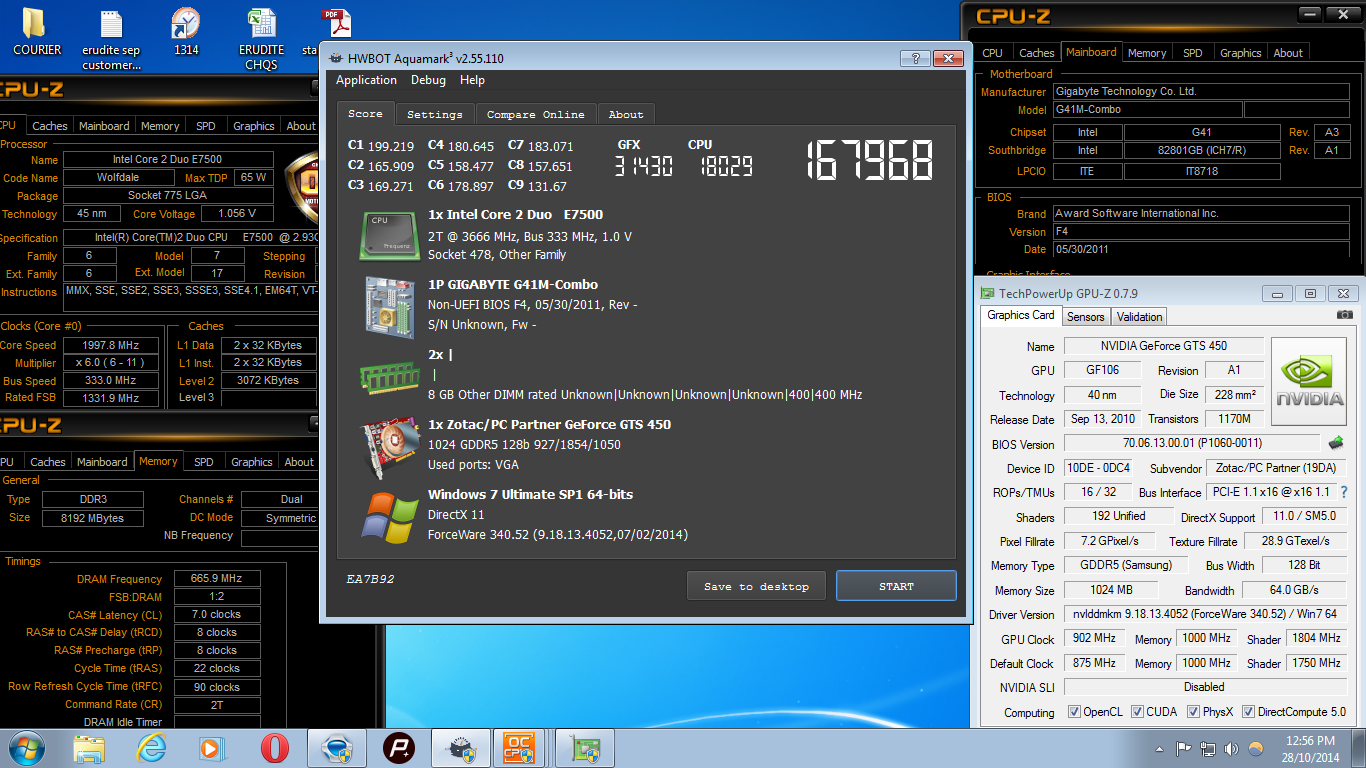This screenshot has height=768, width=1366.
Task: Click the Windows logo icon in Aquamark
Action: point(389,516)
